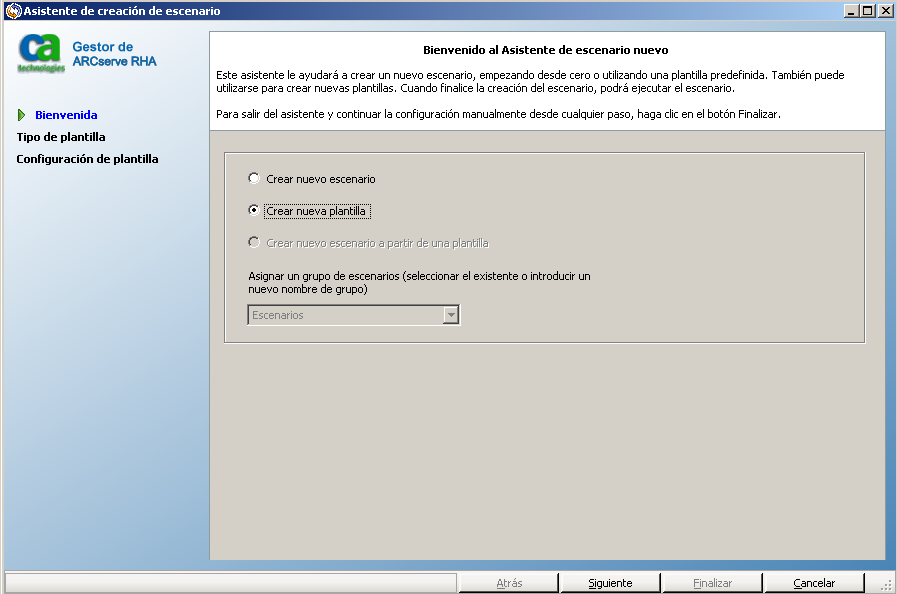This screenshot has height=594, width=897.
Task: Click the Asignar un grupo de escenarios label
Action: [x=419, y=282]
